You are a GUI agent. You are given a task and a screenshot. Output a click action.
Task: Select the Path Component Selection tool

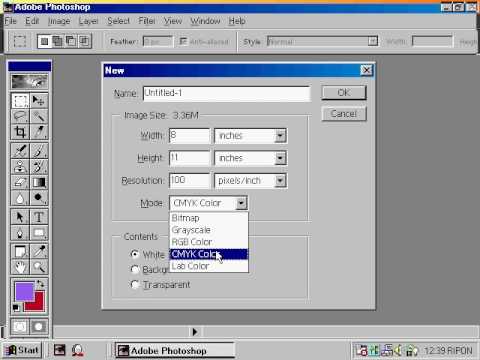tap(20, 217)
